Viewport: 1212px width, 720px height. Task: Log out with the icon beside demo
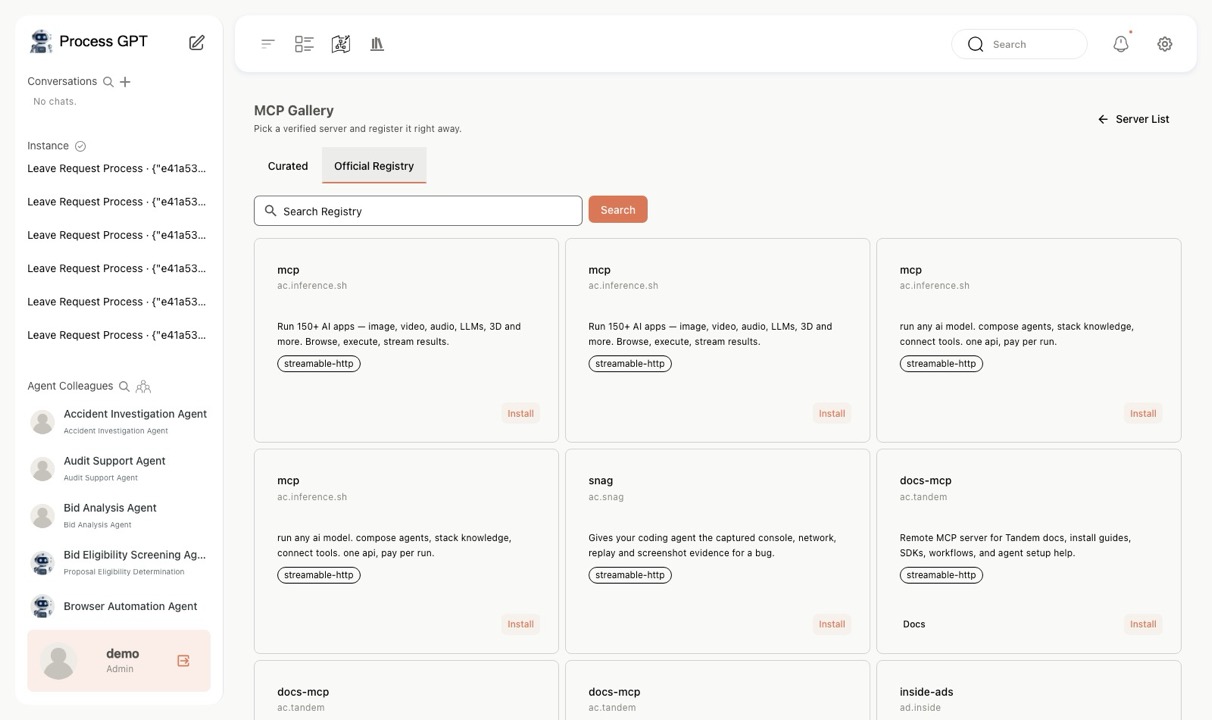pyautogui.click(x=183, y=661)
